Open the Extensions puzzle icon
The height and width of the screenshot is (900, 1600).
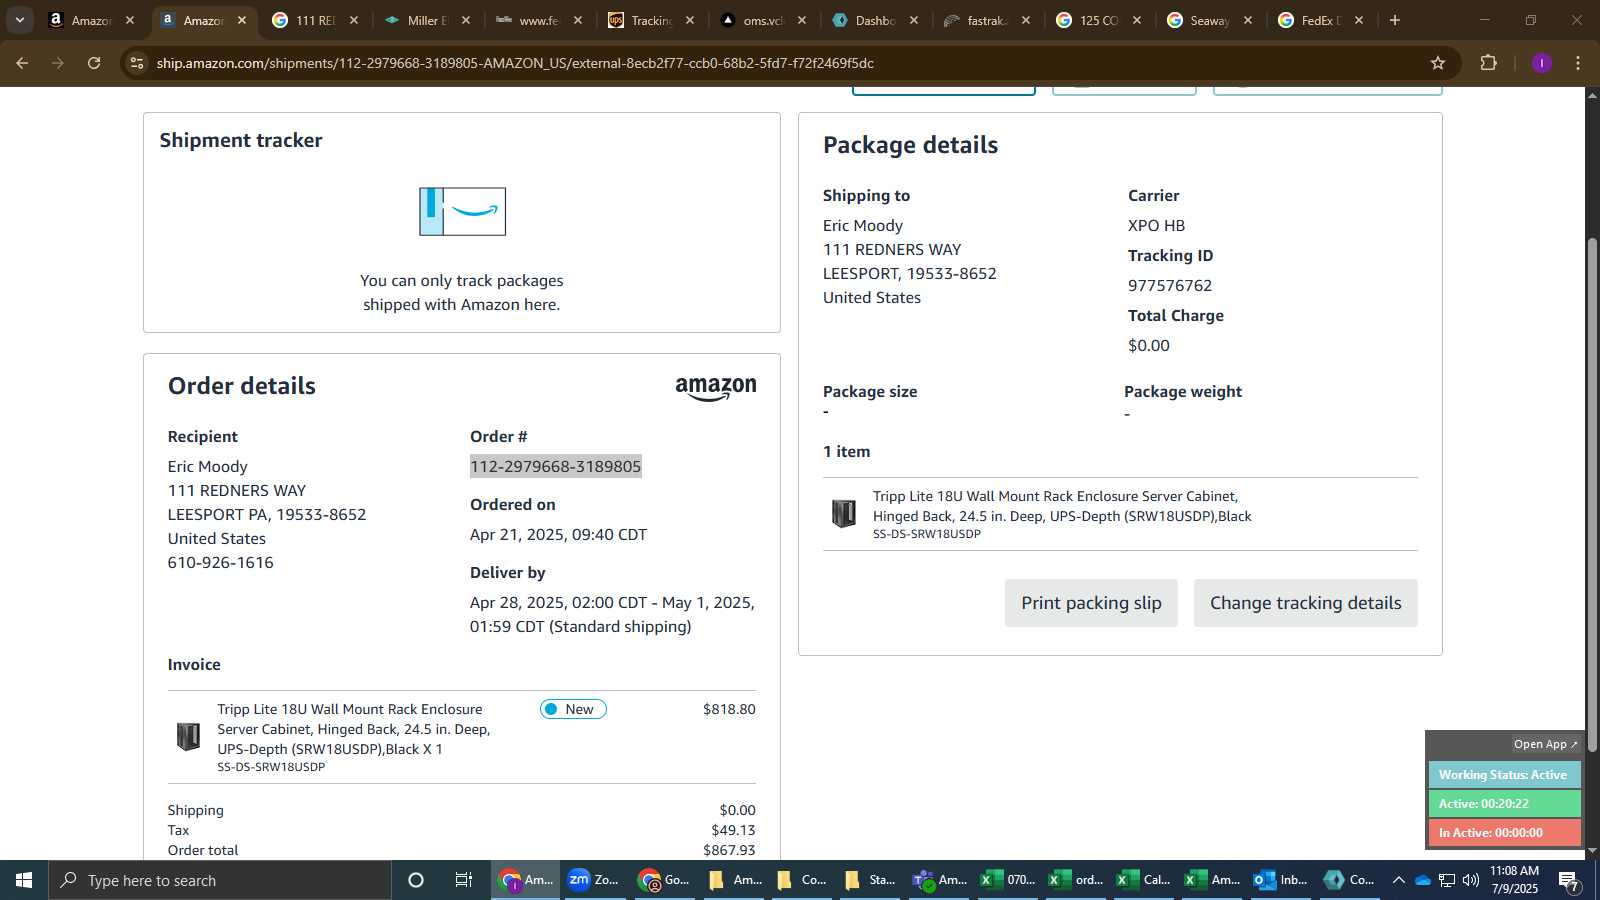click(1488, 63)
